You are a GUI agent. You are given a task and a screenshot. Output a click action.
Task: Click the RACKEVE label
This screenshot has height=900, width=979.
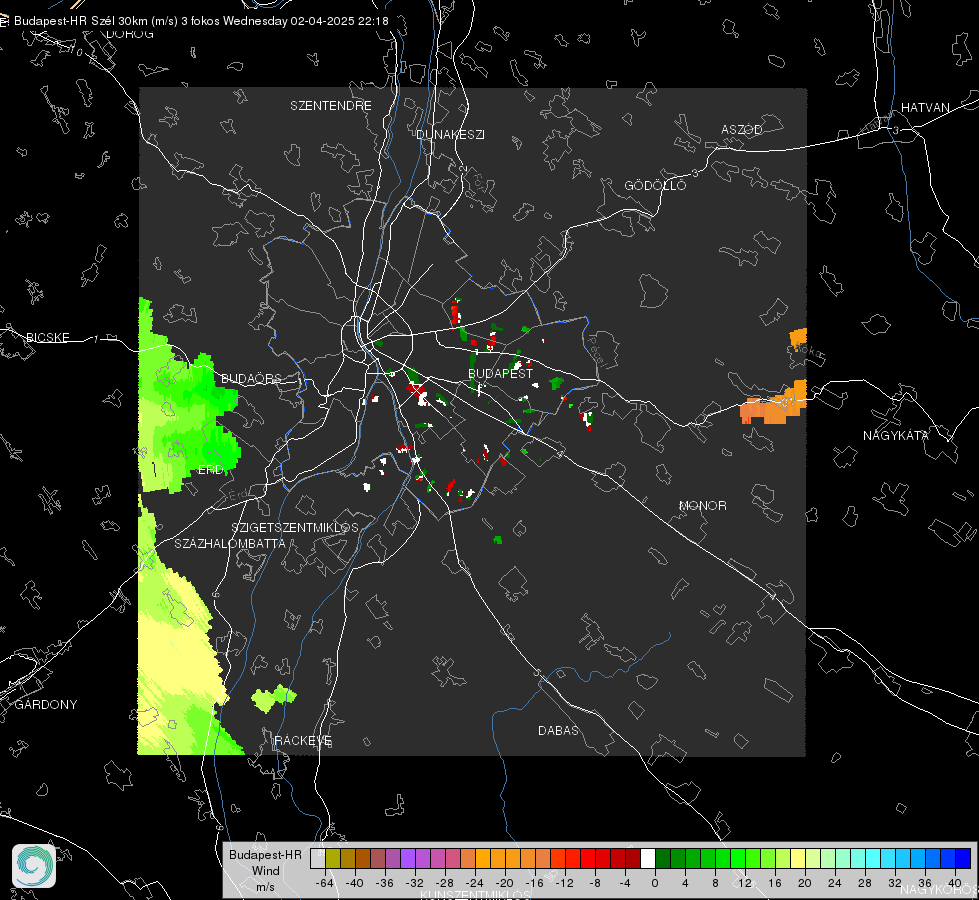tap(303, 741)
